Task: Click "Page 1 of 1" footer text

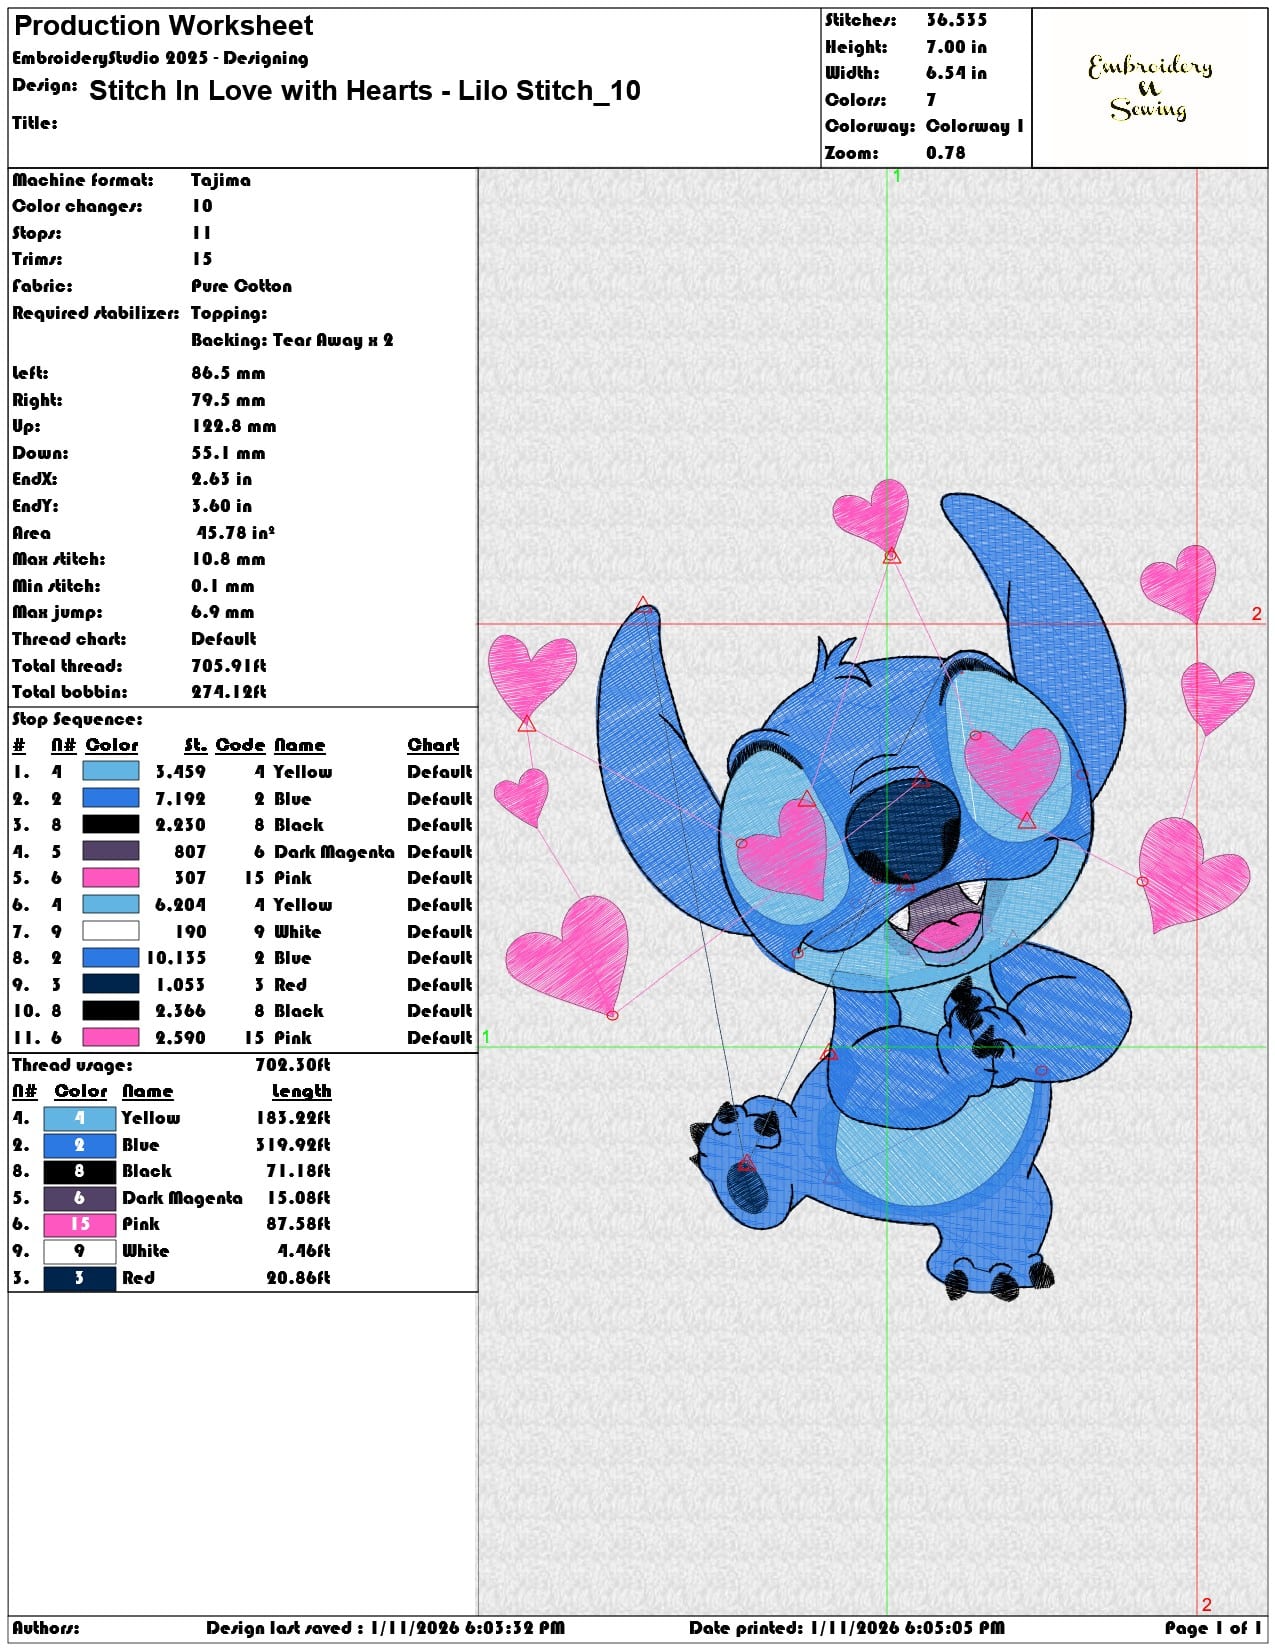Action: click(1213, 1628)
